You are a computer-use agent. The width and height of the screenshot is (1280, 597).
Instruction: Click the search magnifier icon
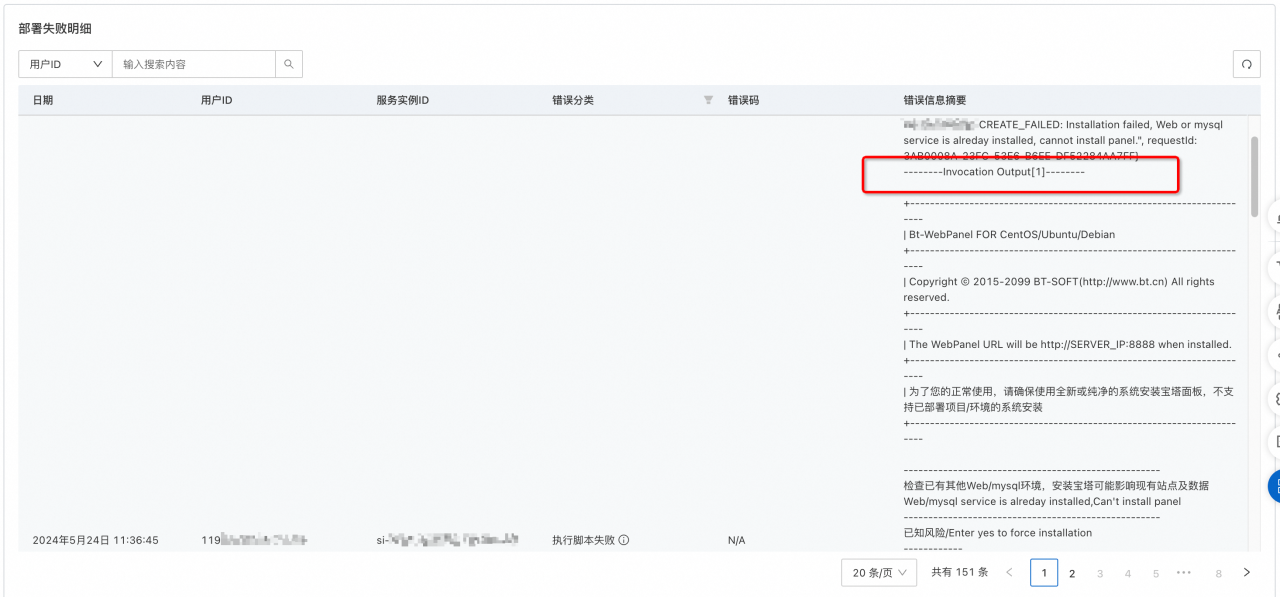(289, 64)
